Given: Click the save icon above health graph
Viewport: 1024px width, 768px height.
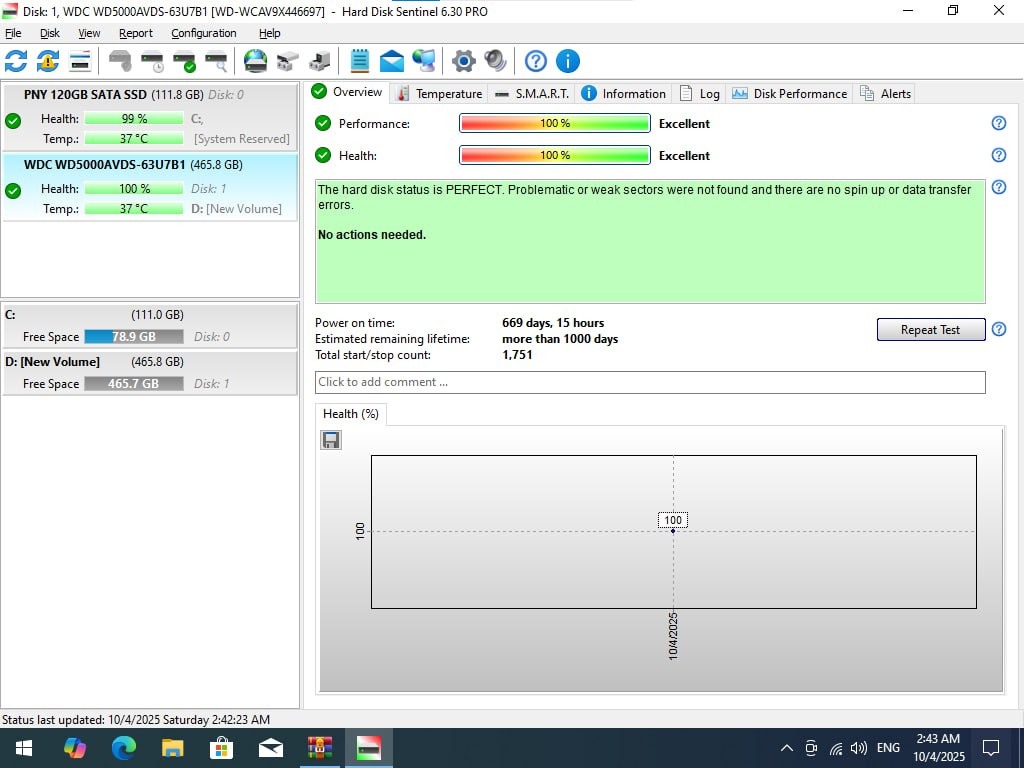Looking at the screenshot, I should pos(331,440).
